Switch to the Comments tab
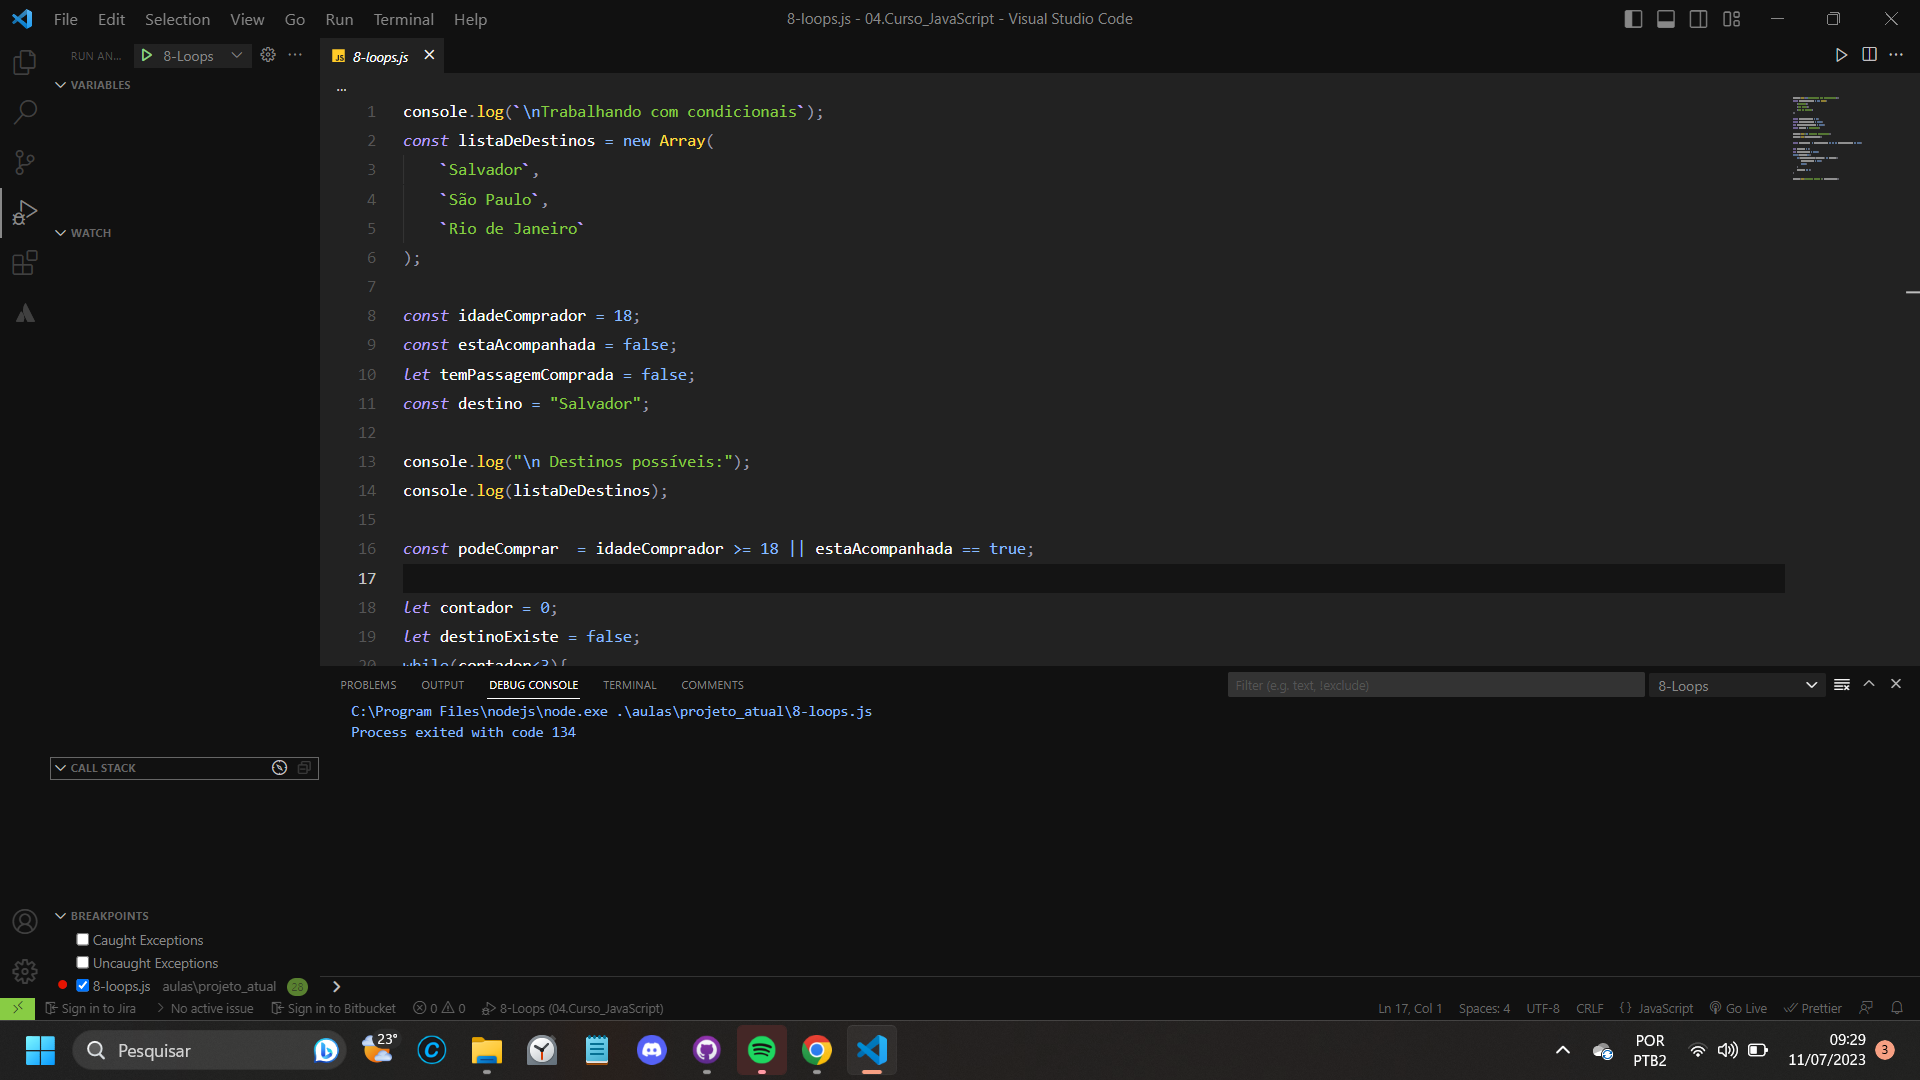This screenshot has width=1920, height=1080. point(712,685)
